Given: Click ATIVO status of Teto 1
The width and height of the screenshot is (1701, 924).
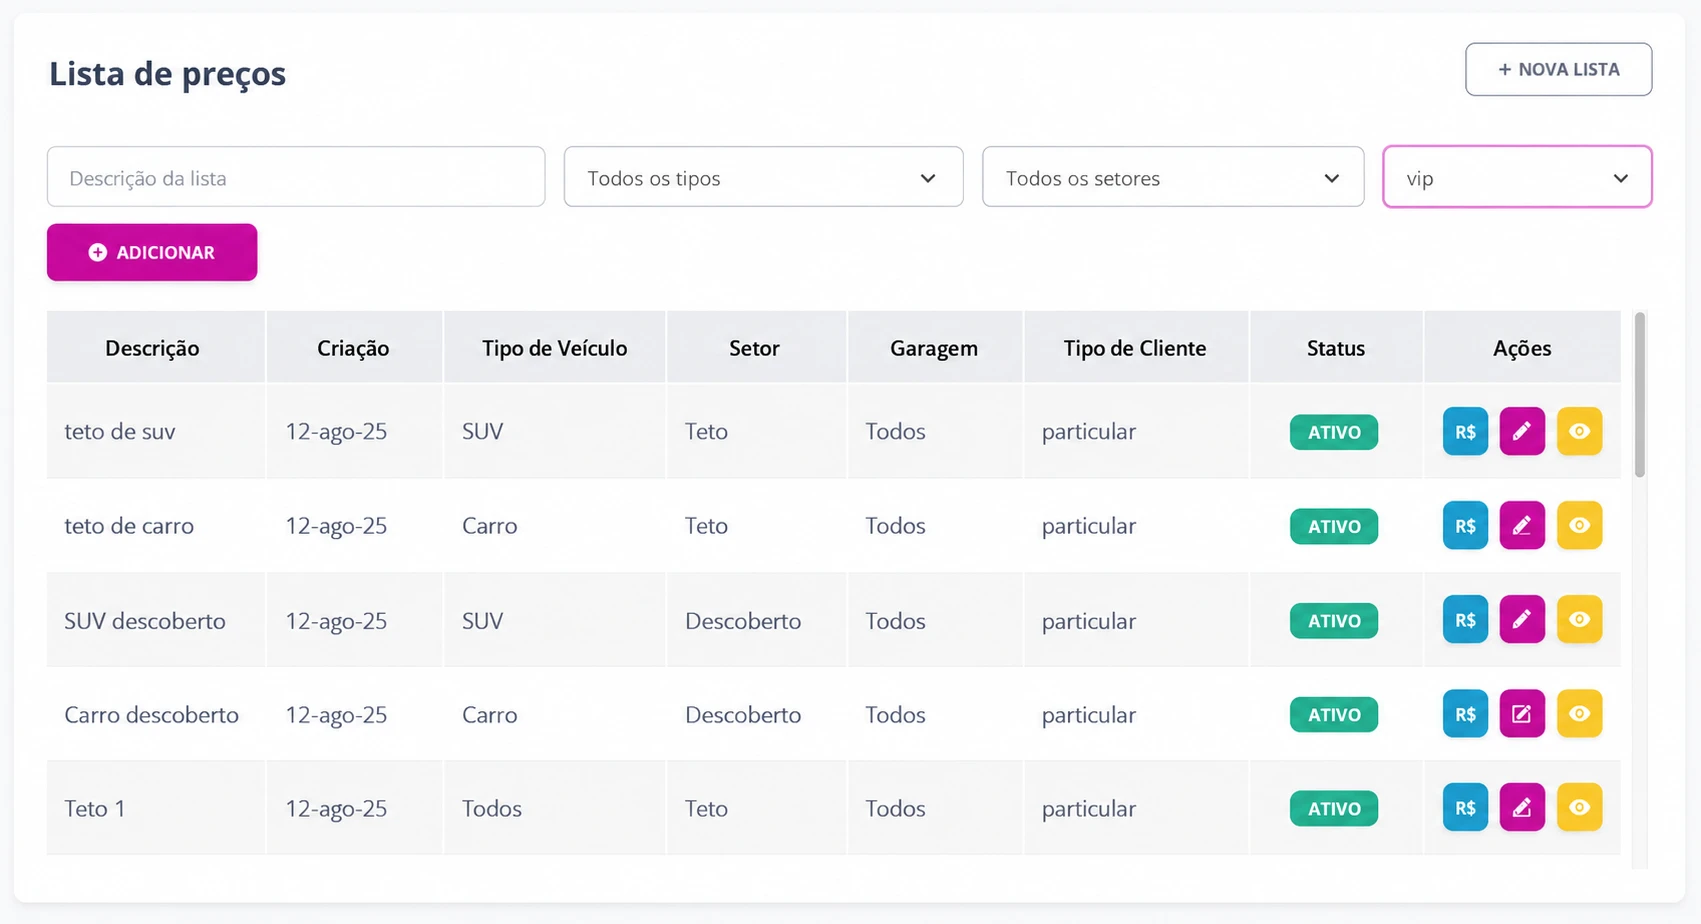Looking at the screenshot, I should (x=1334, y=808).
